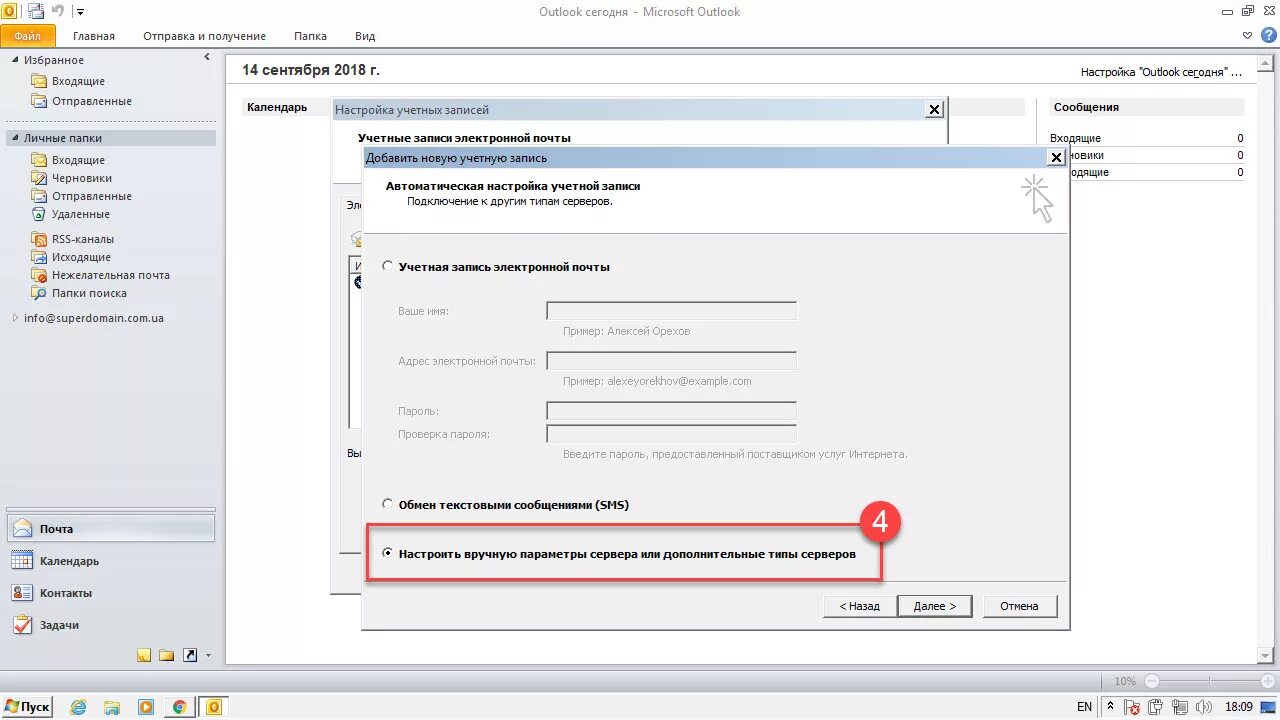Show hidden tray icons with the chevron
Viewport: 1280px width, 720px height.
[x=1111, y=707]
